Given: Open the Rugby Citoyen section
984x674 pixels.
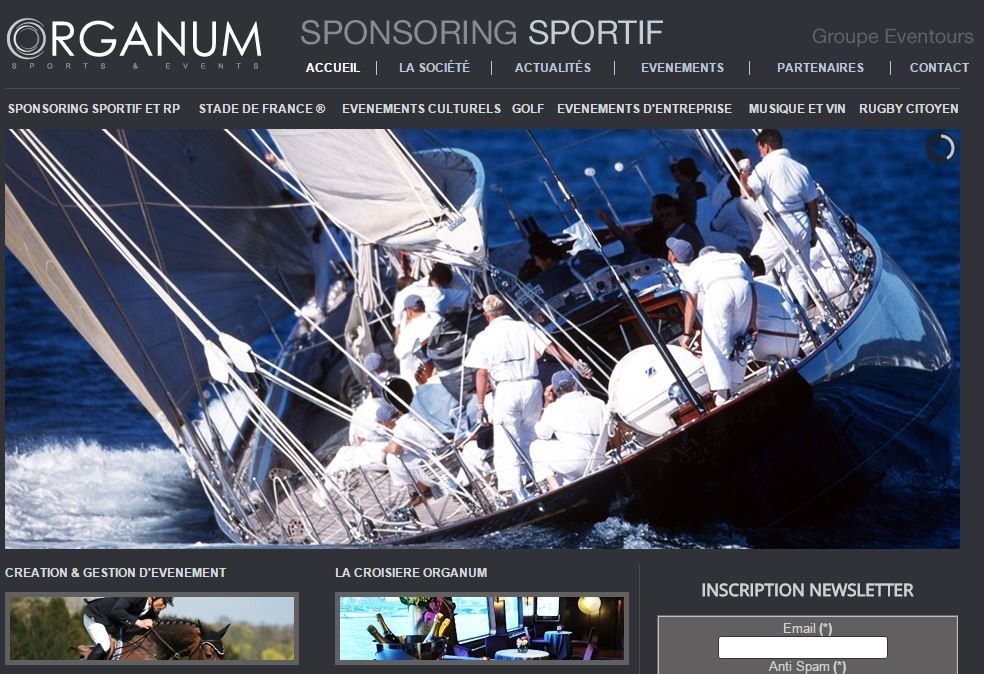Looking at the screenshot, I should [x=909, y=109].
